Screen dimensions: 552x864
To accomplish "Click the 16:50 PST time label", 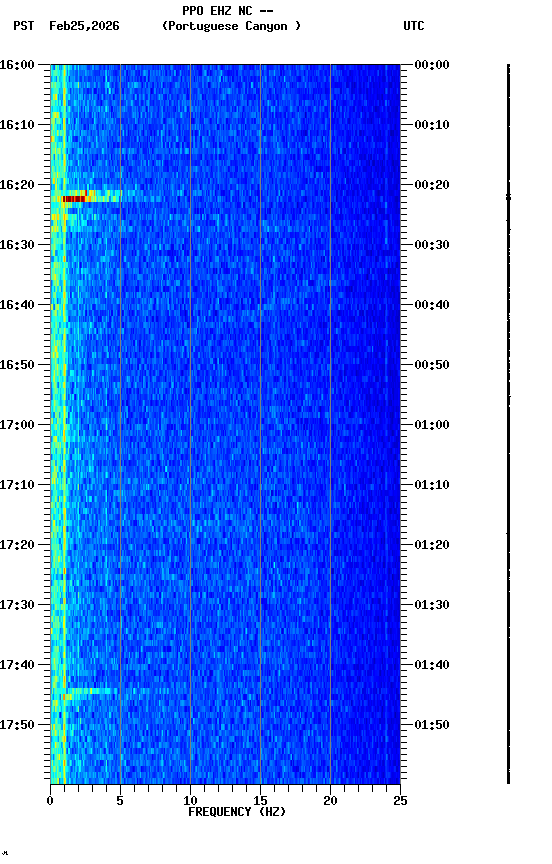I will (x=17, y=365).
